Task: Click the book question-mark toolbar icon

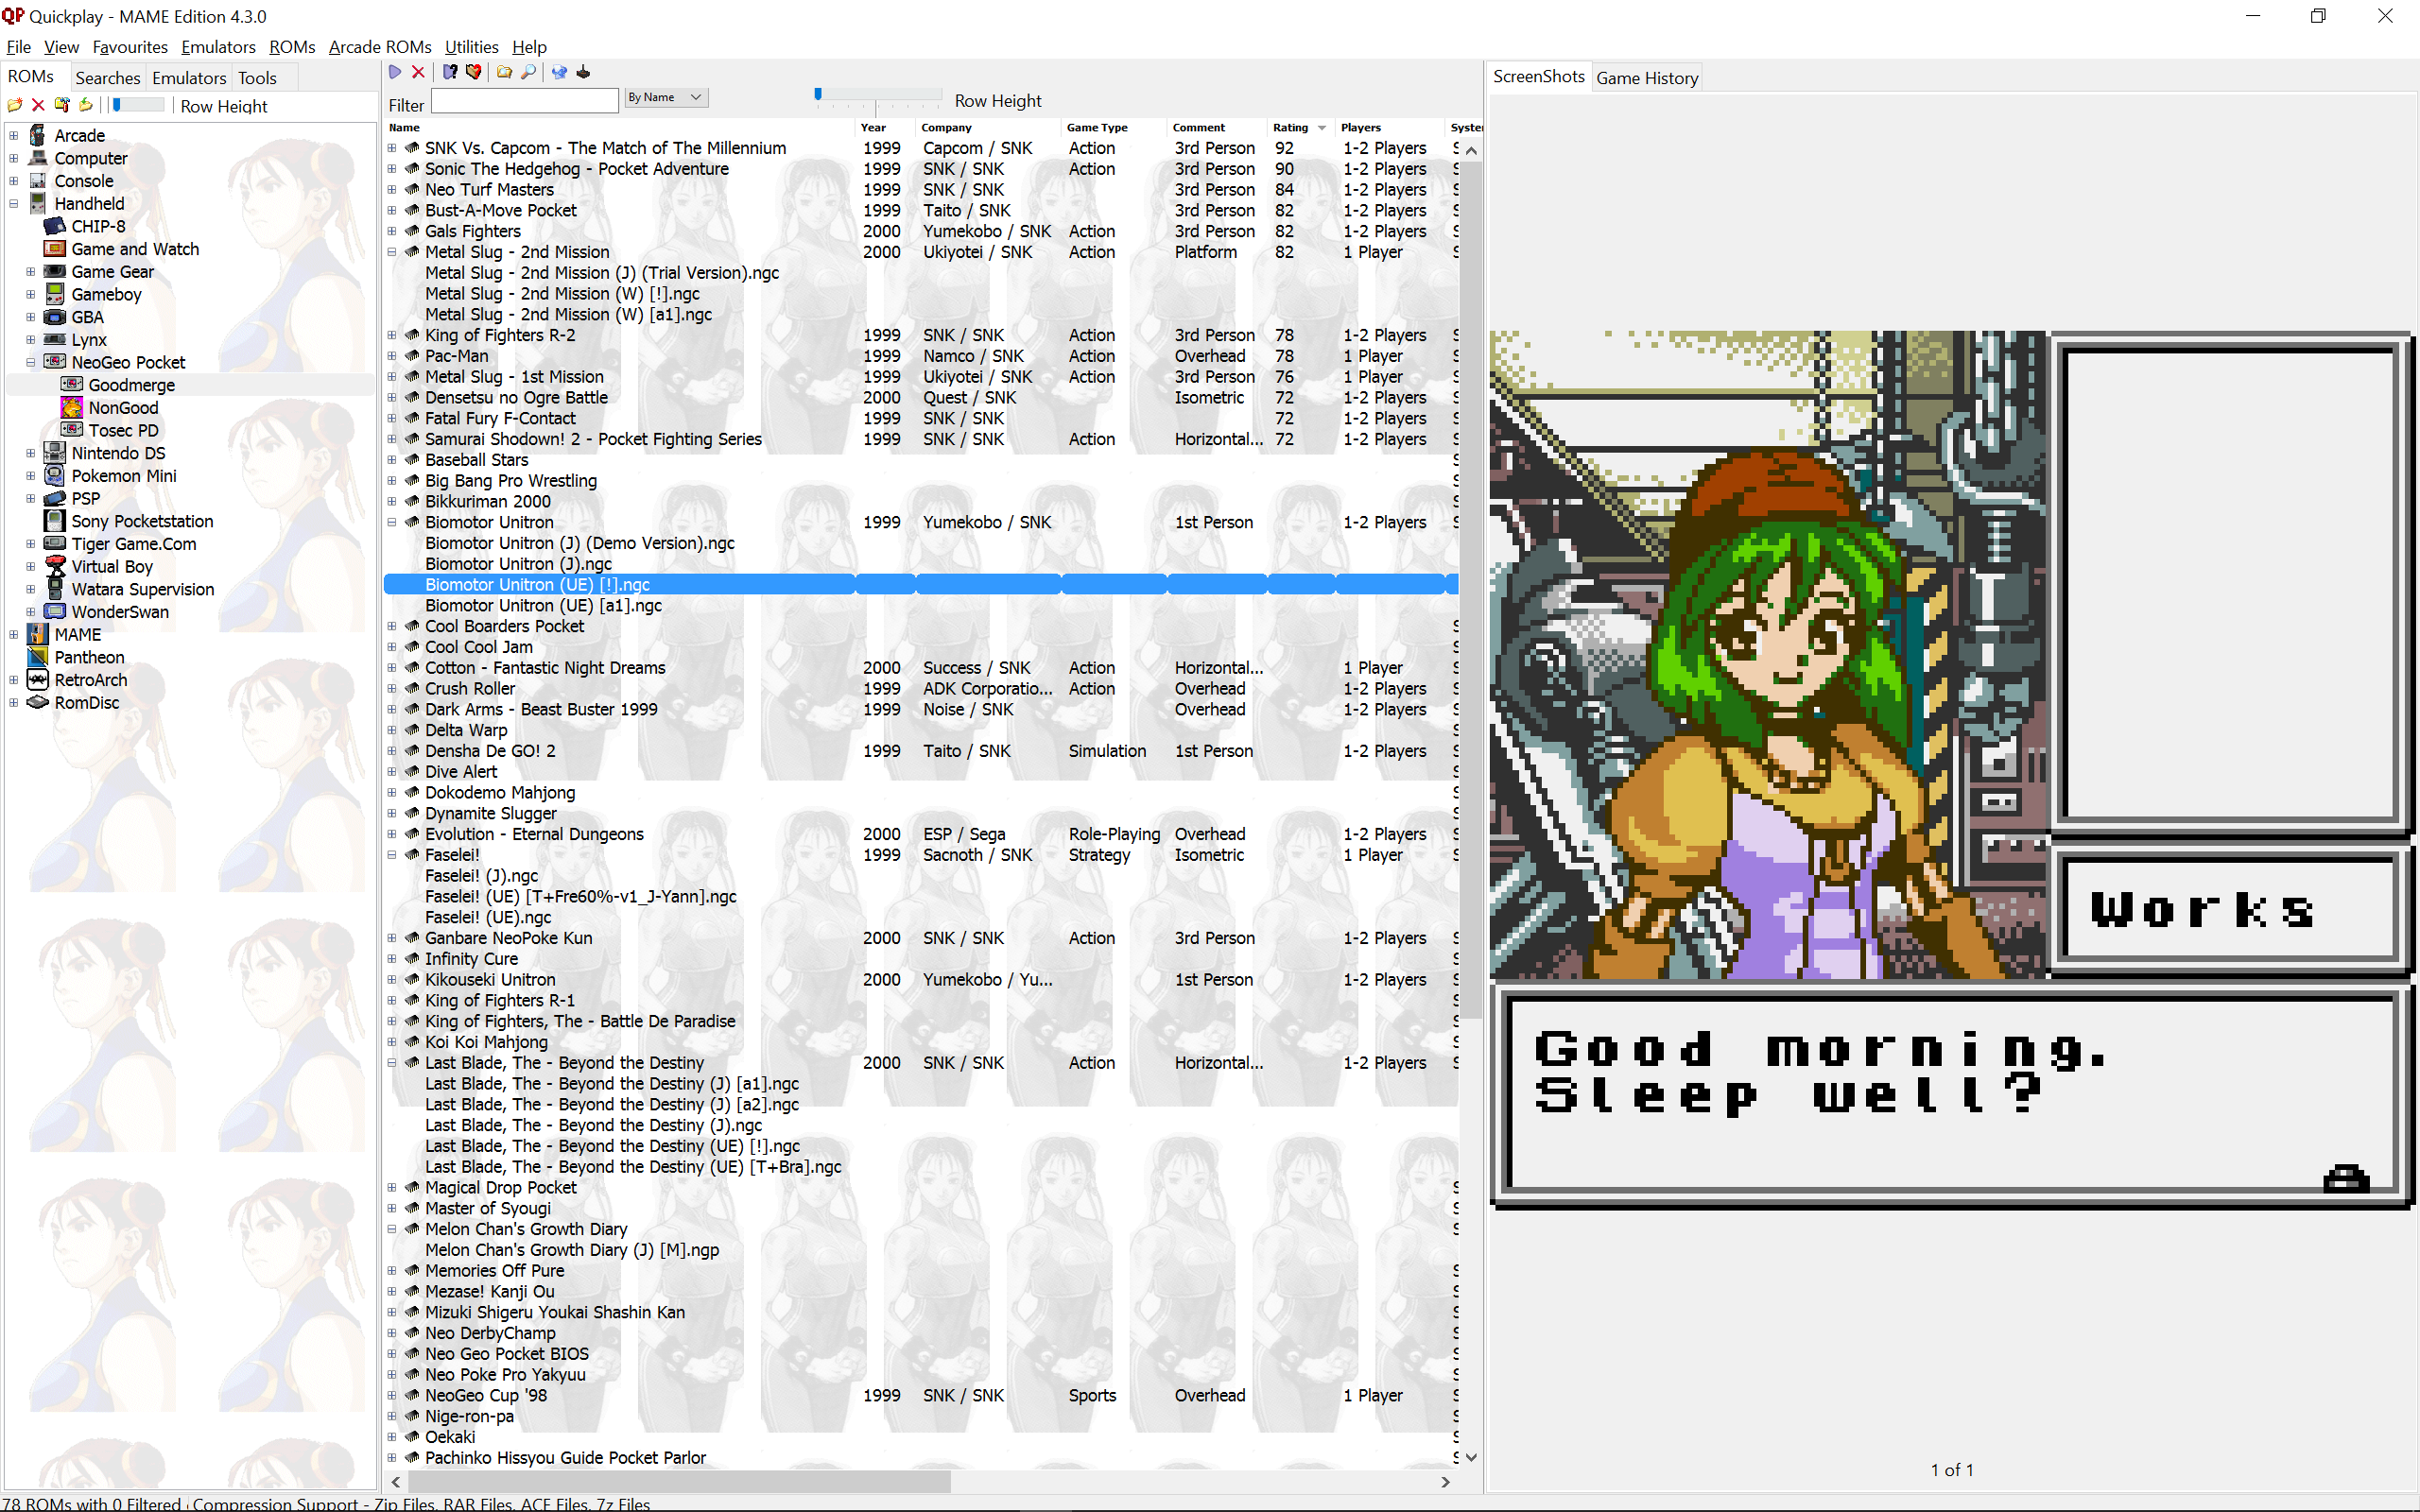Action: (x=450, y=72)
